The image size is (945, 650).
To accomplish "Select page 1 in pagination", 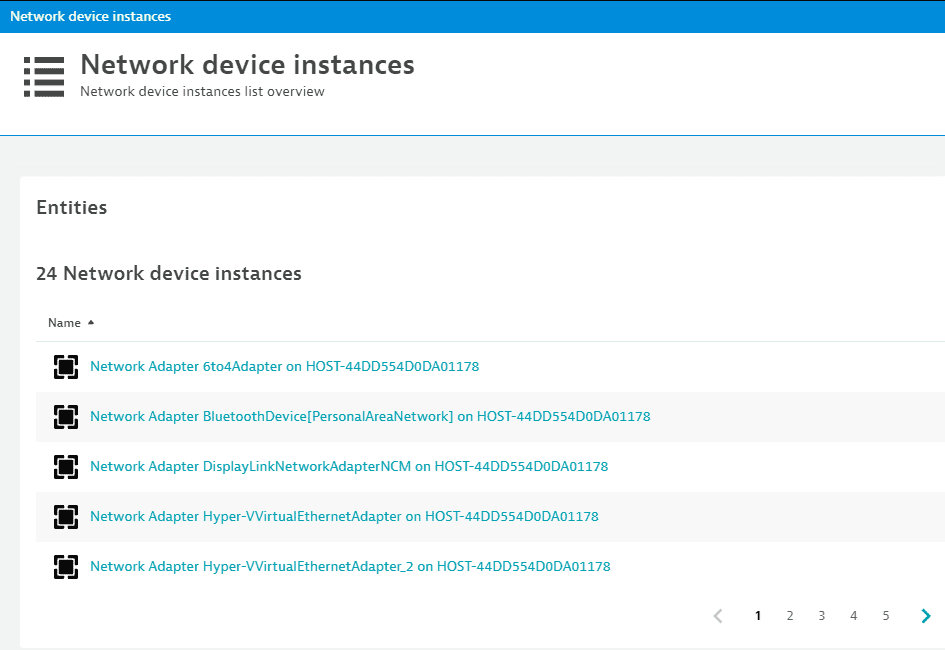I will click(758, 616).
